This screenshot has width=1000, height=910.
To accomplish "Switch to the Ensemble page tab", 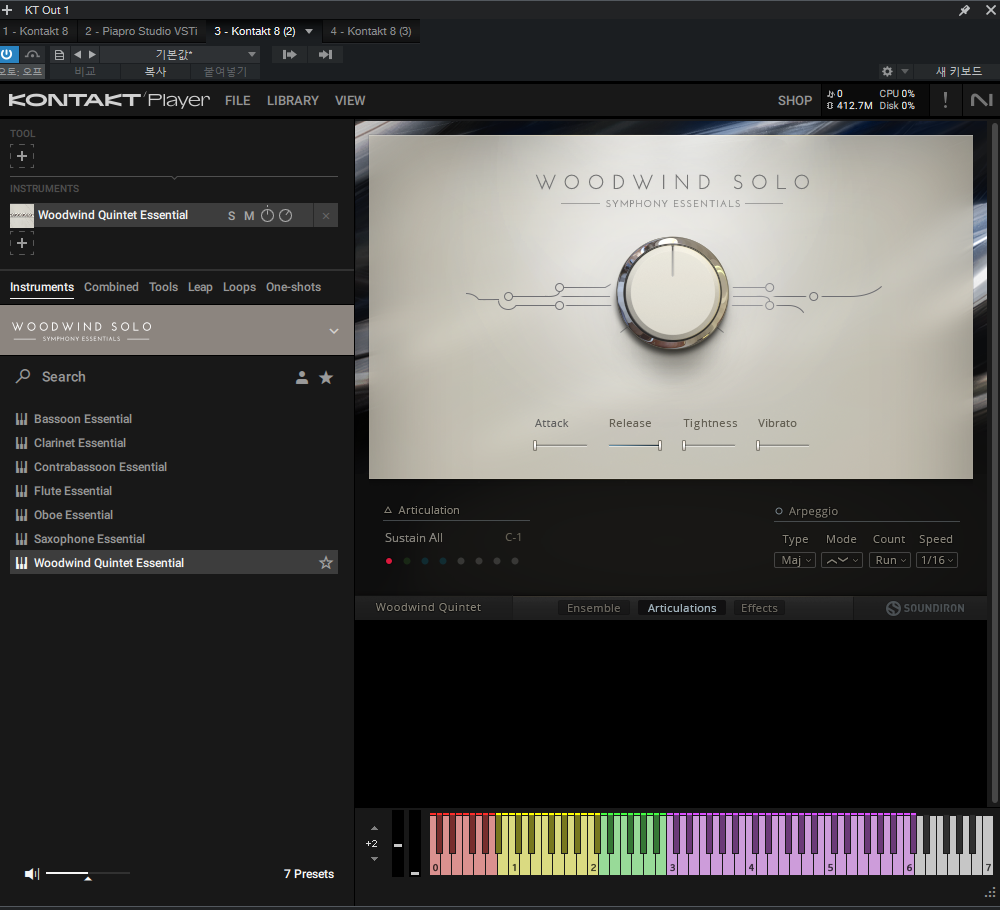I will 594,608.
